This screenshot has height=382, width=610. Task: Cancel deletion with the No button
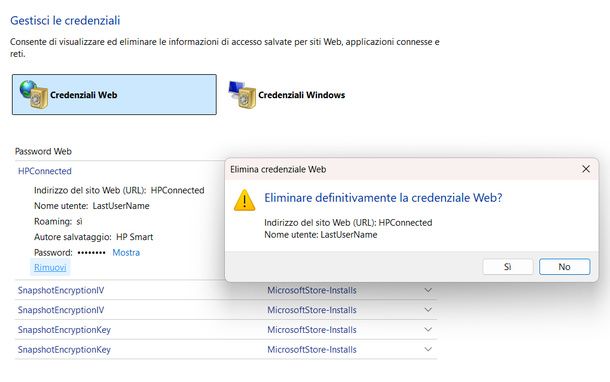tap(564, 267)
